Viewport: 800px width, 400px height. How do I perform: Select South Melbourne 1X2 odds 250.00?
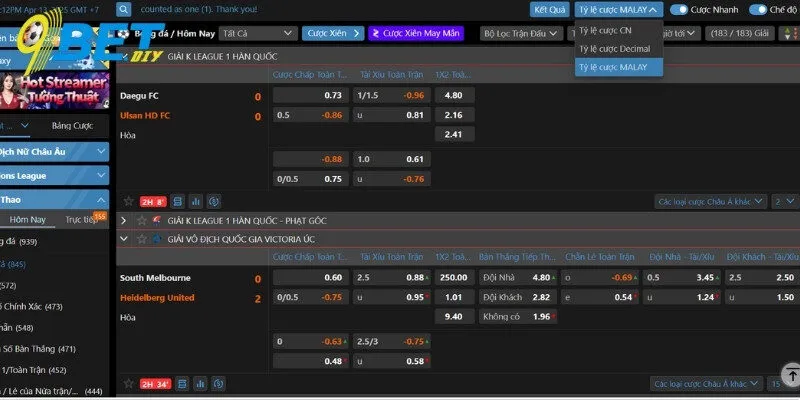(455, 278)
